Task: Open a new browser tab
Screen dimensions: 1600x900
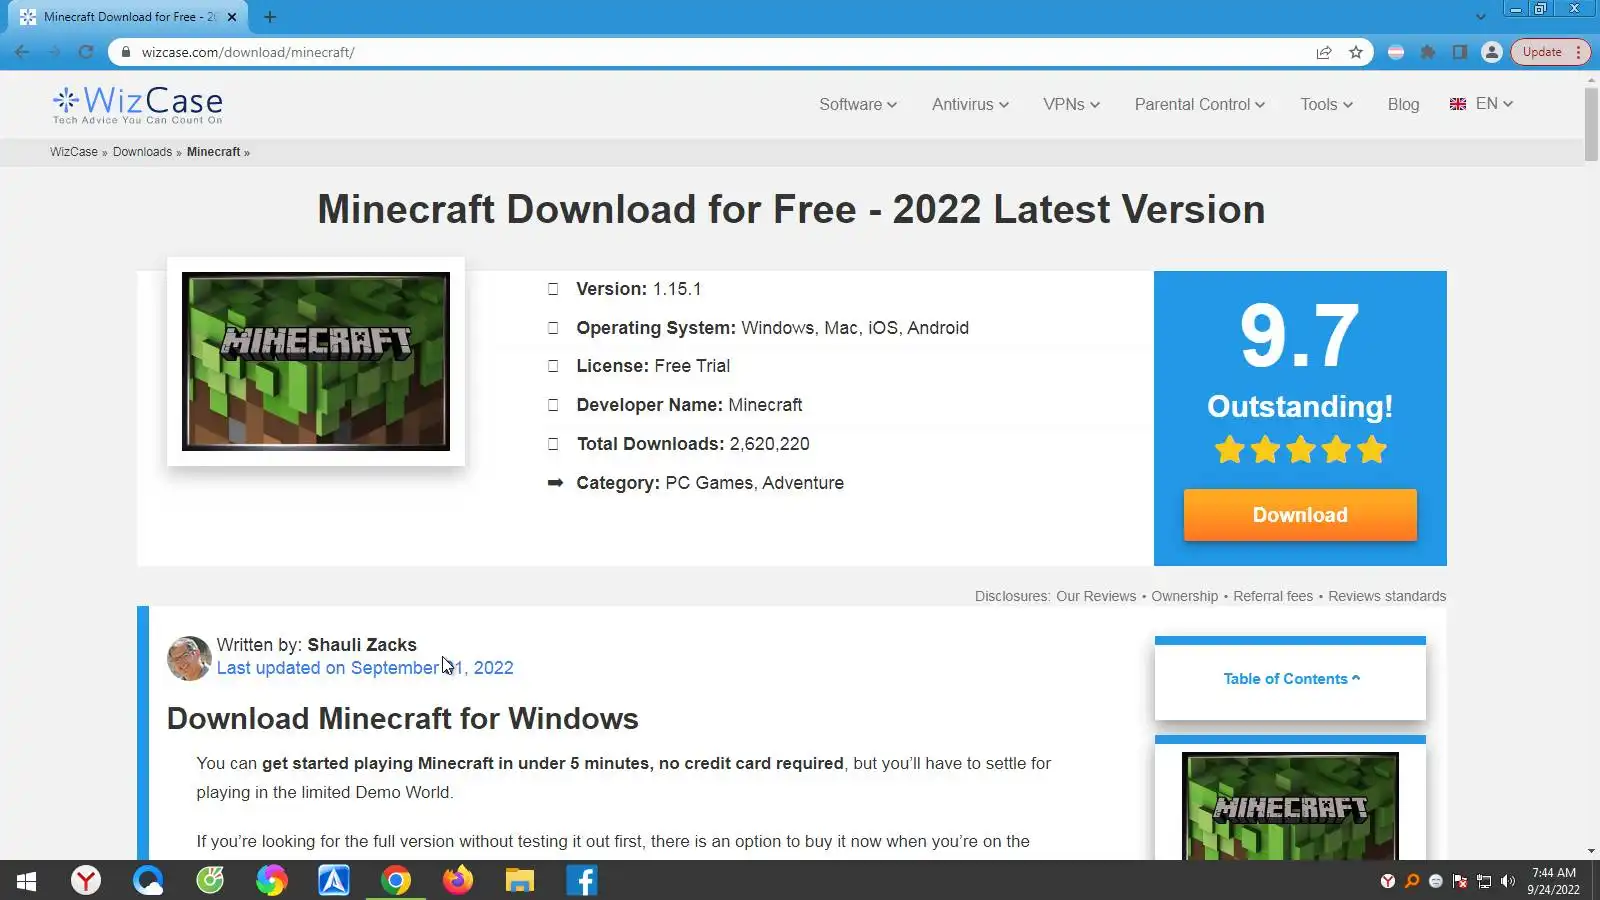Action: coord(270,17)
